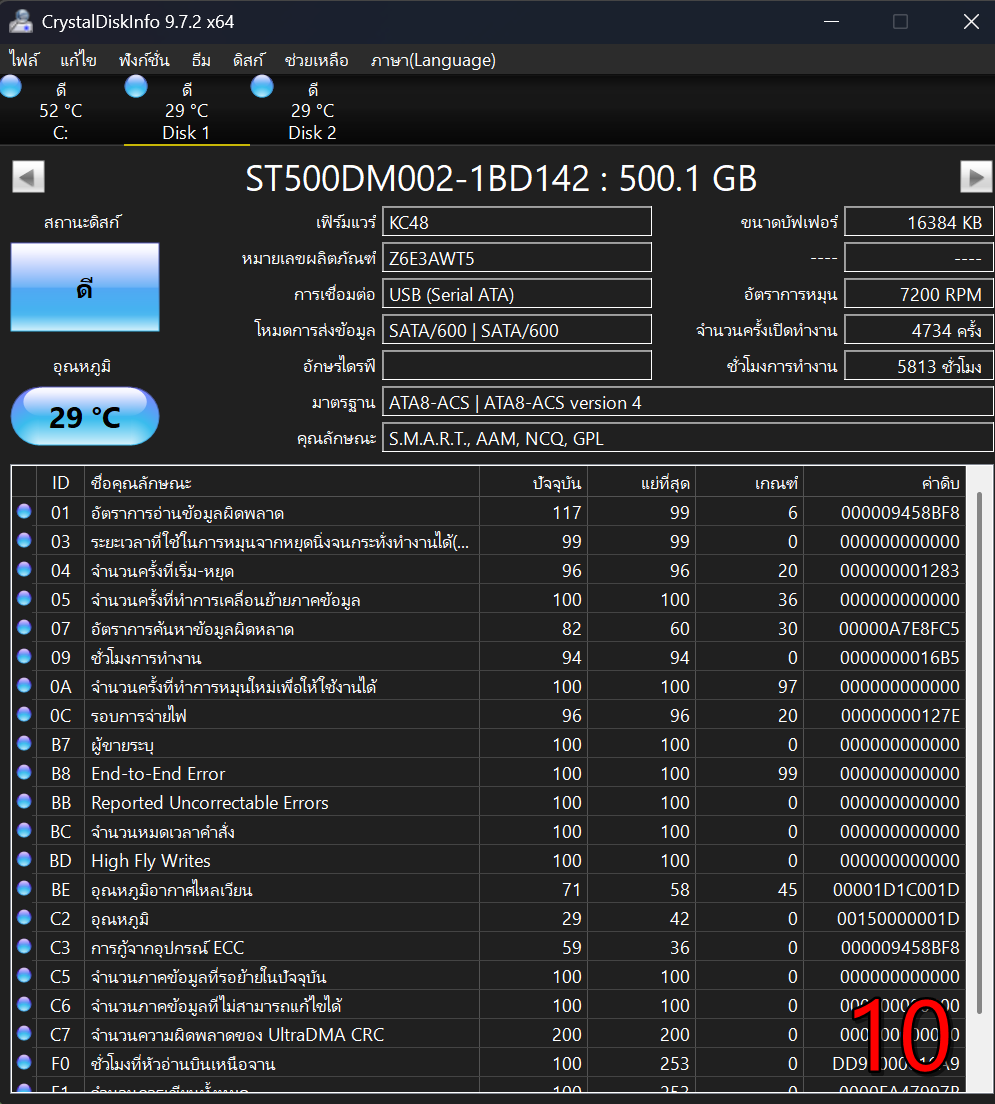
Task: Click the firmware field showing KC48
Action: pyautogui.click(x=517, y=222)
